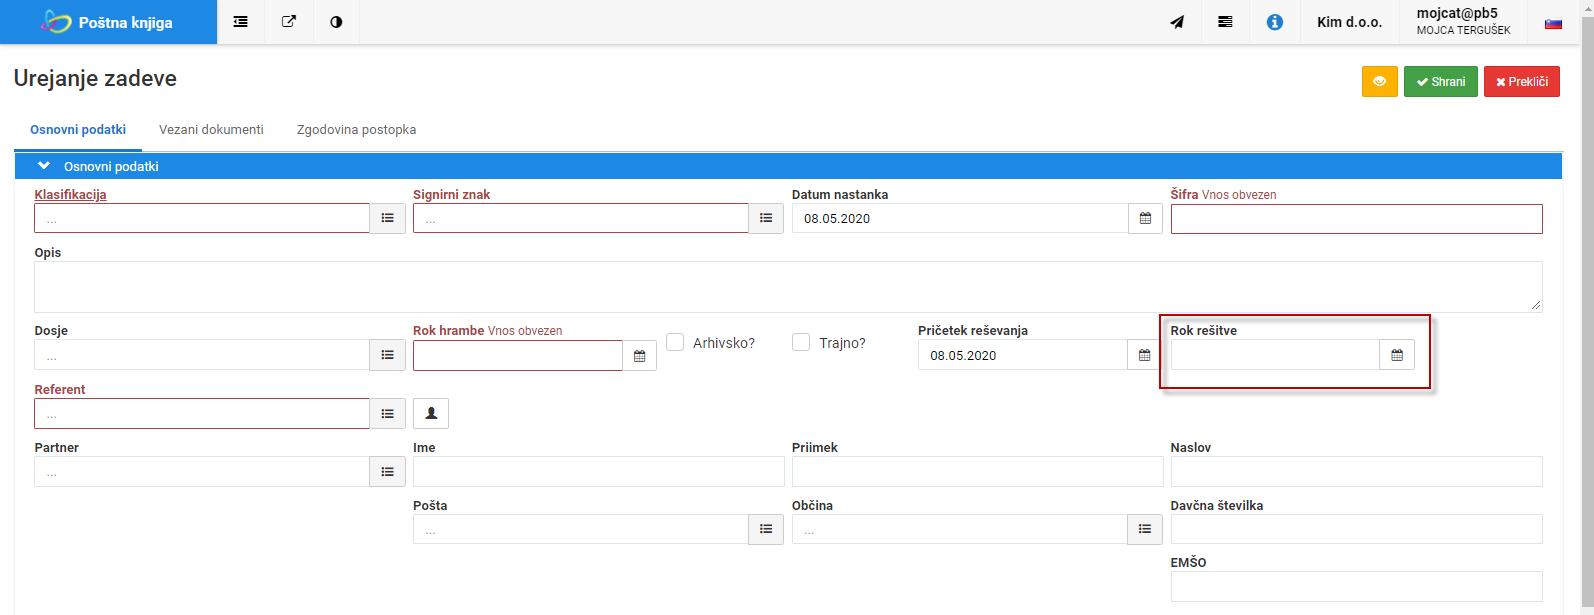
Task: Click the paper plane send icon
Action: click(x=1177, y=22)
